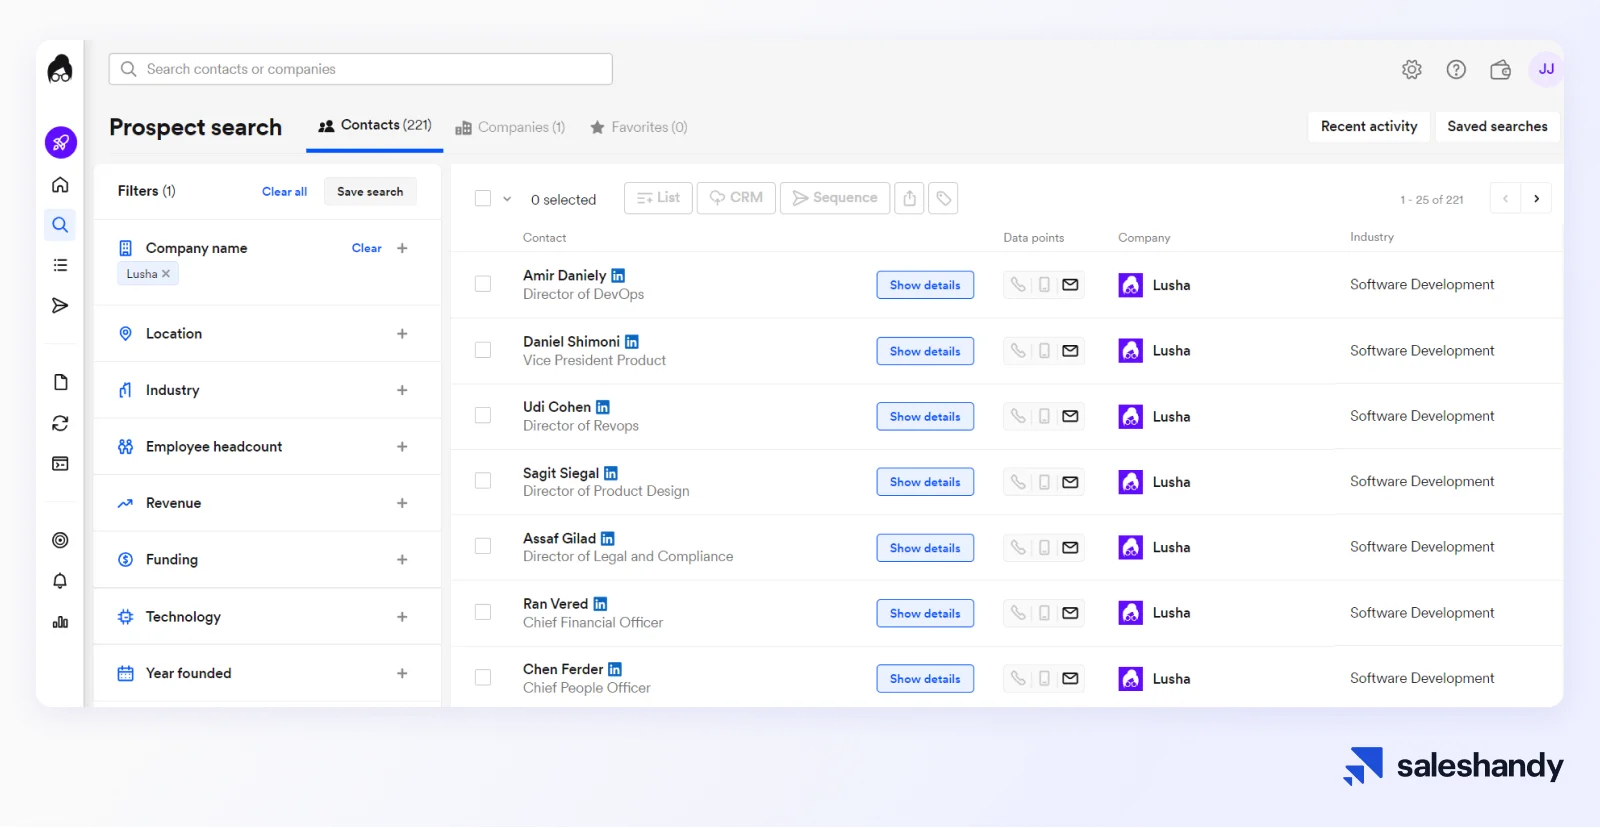
Task: Click Save search button
Action: 370,192
